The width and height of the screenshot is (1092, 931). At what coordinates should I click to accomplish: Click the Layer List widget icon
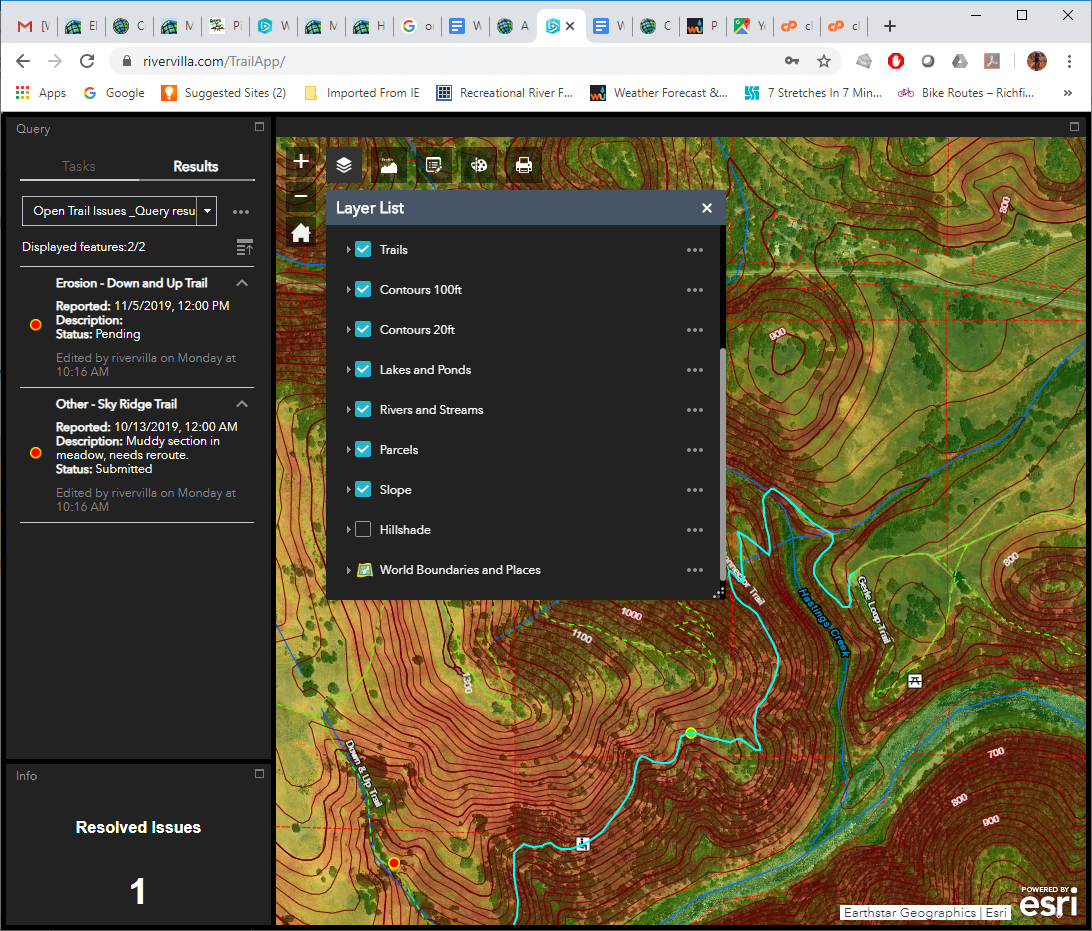point(344,166)
